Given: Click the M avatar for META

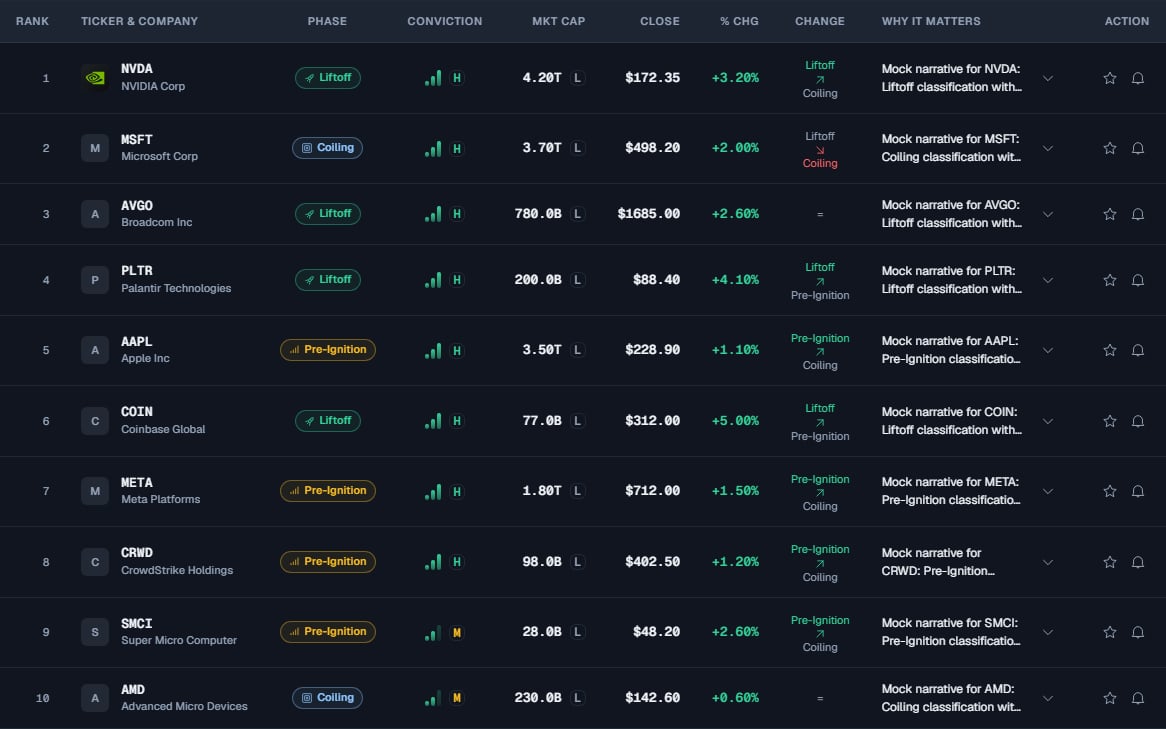Looking at the screenshot, I should tap(95, 491).
